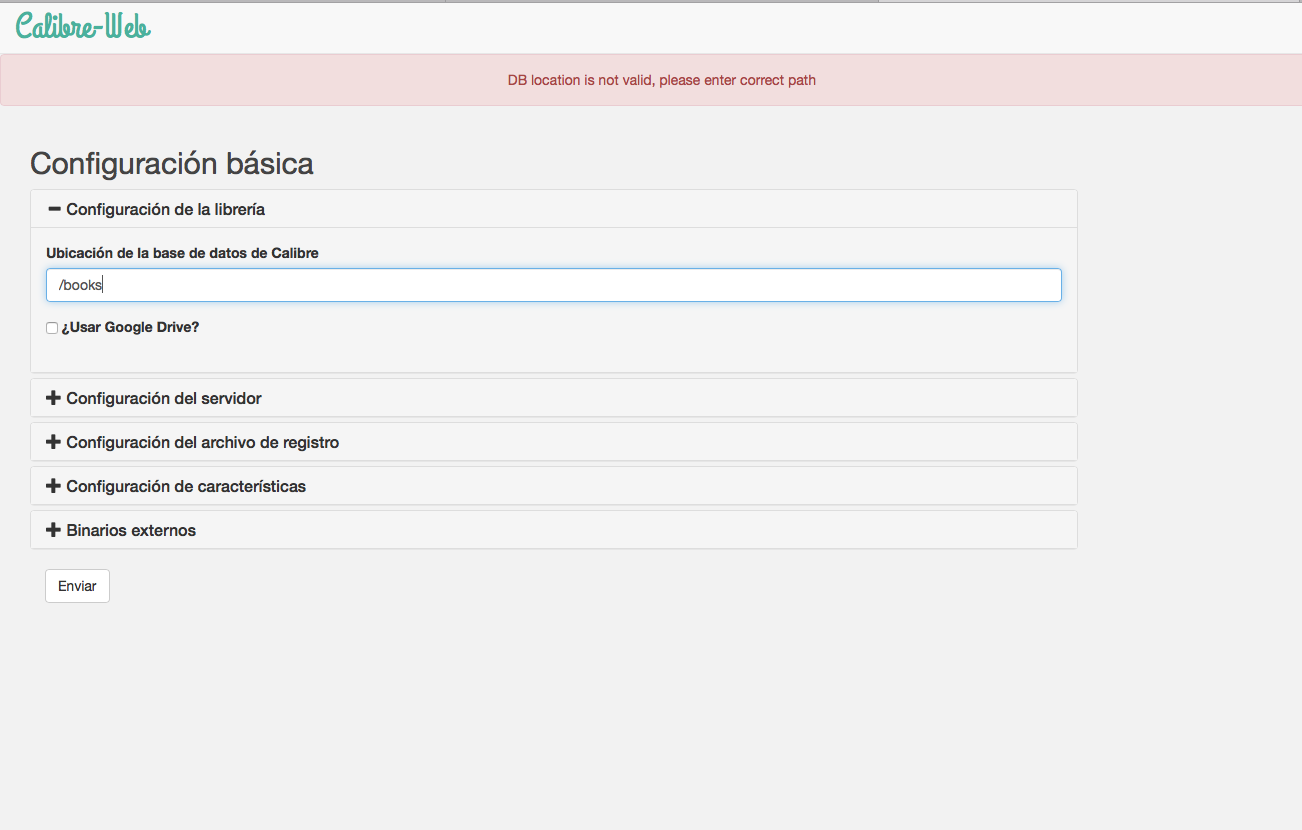Expand the Configuración del servidor section title
The image size is (1302, 830).
click(x=164, y=398)
